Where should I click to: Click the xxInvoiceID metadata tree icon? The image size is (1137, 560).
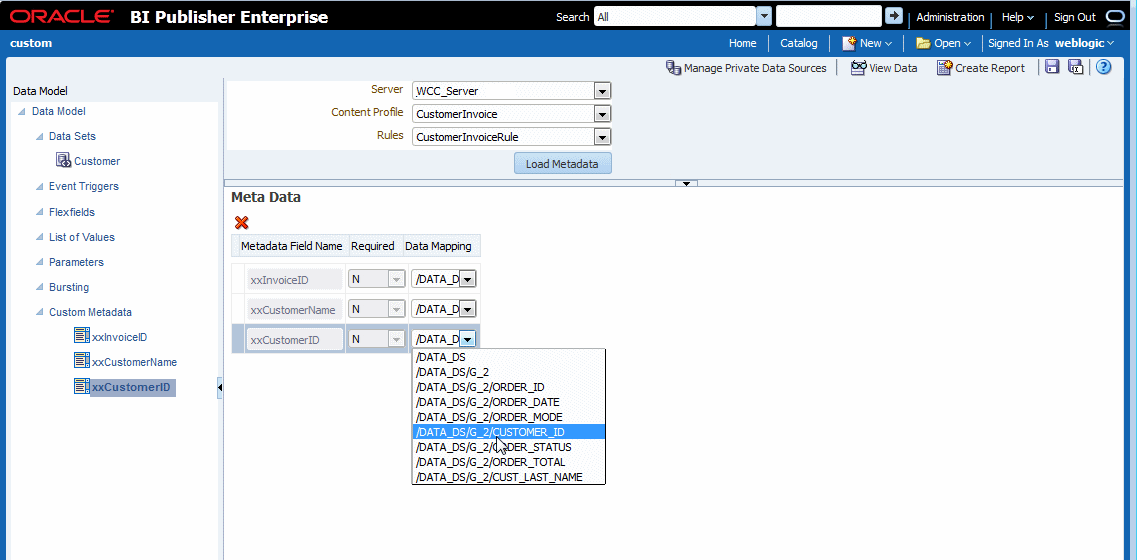click(81, 336)
